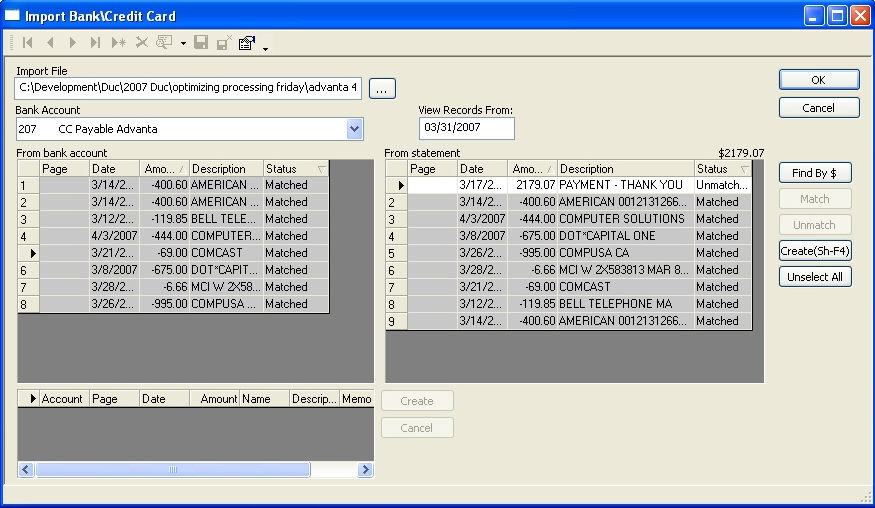Jump to last record toolbar icon
This screenshot has width=875, height=508.
tap(95, 42)
